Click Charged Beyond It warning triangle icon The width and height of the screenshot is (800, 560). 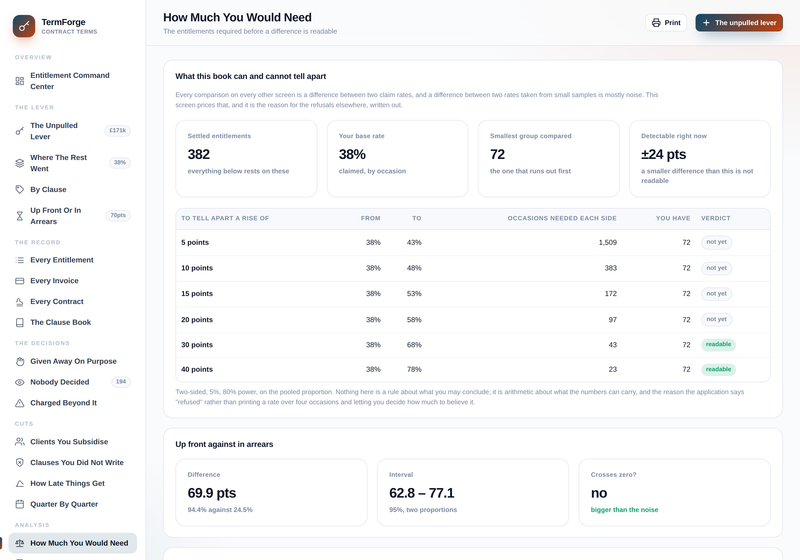19,403
